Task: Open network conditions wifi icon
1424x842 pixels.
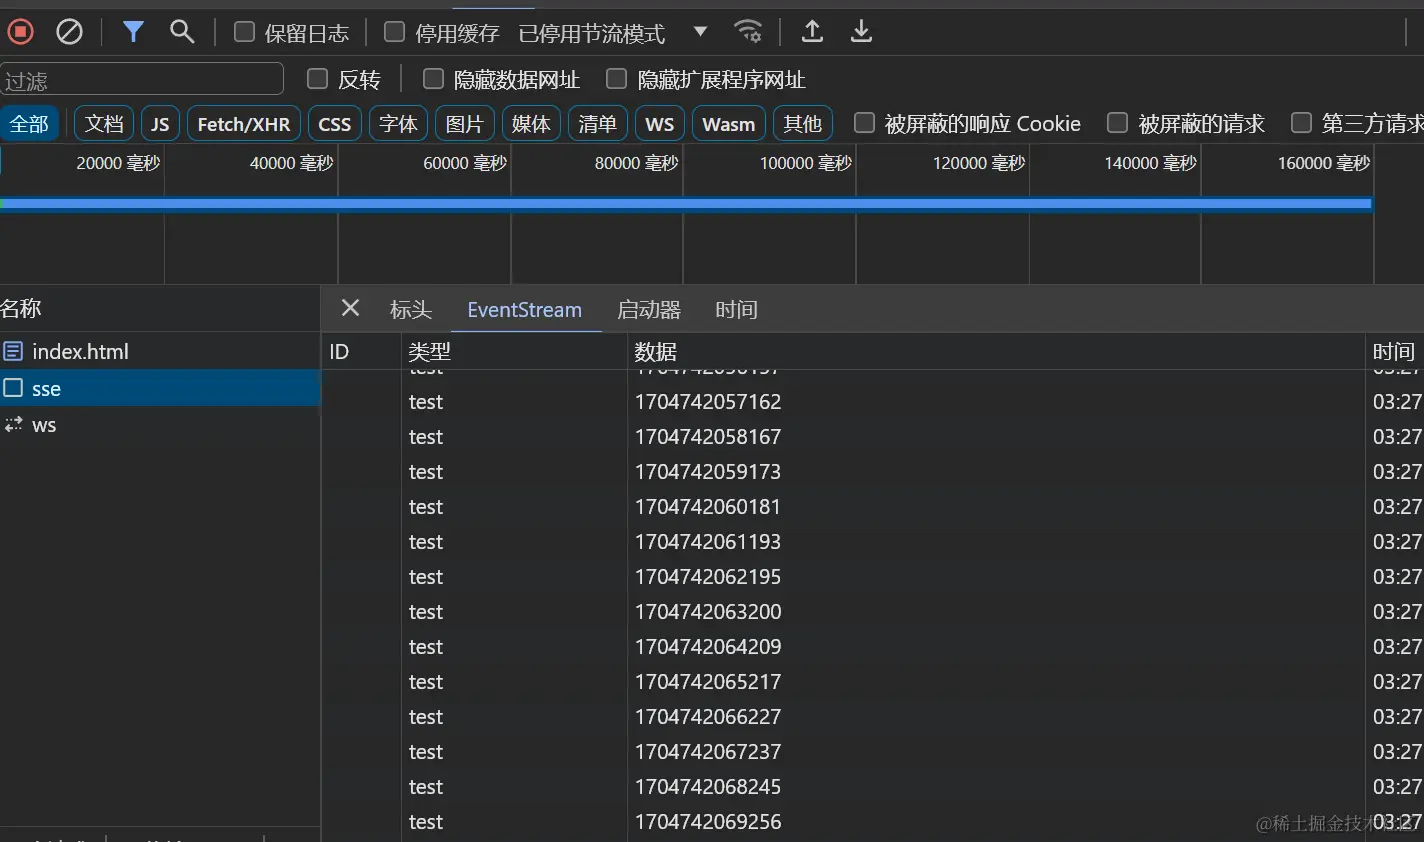Action: pos(748,32)
